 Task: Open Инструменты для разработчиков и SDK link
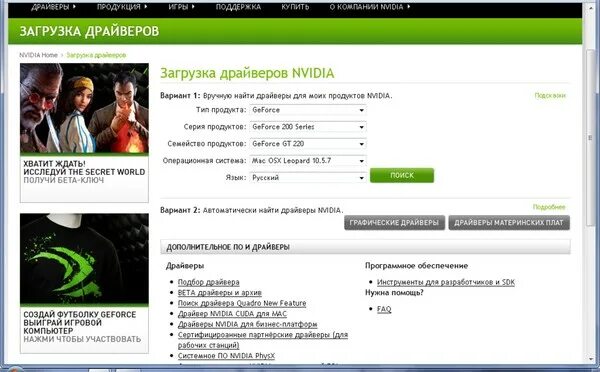[446, 282]
